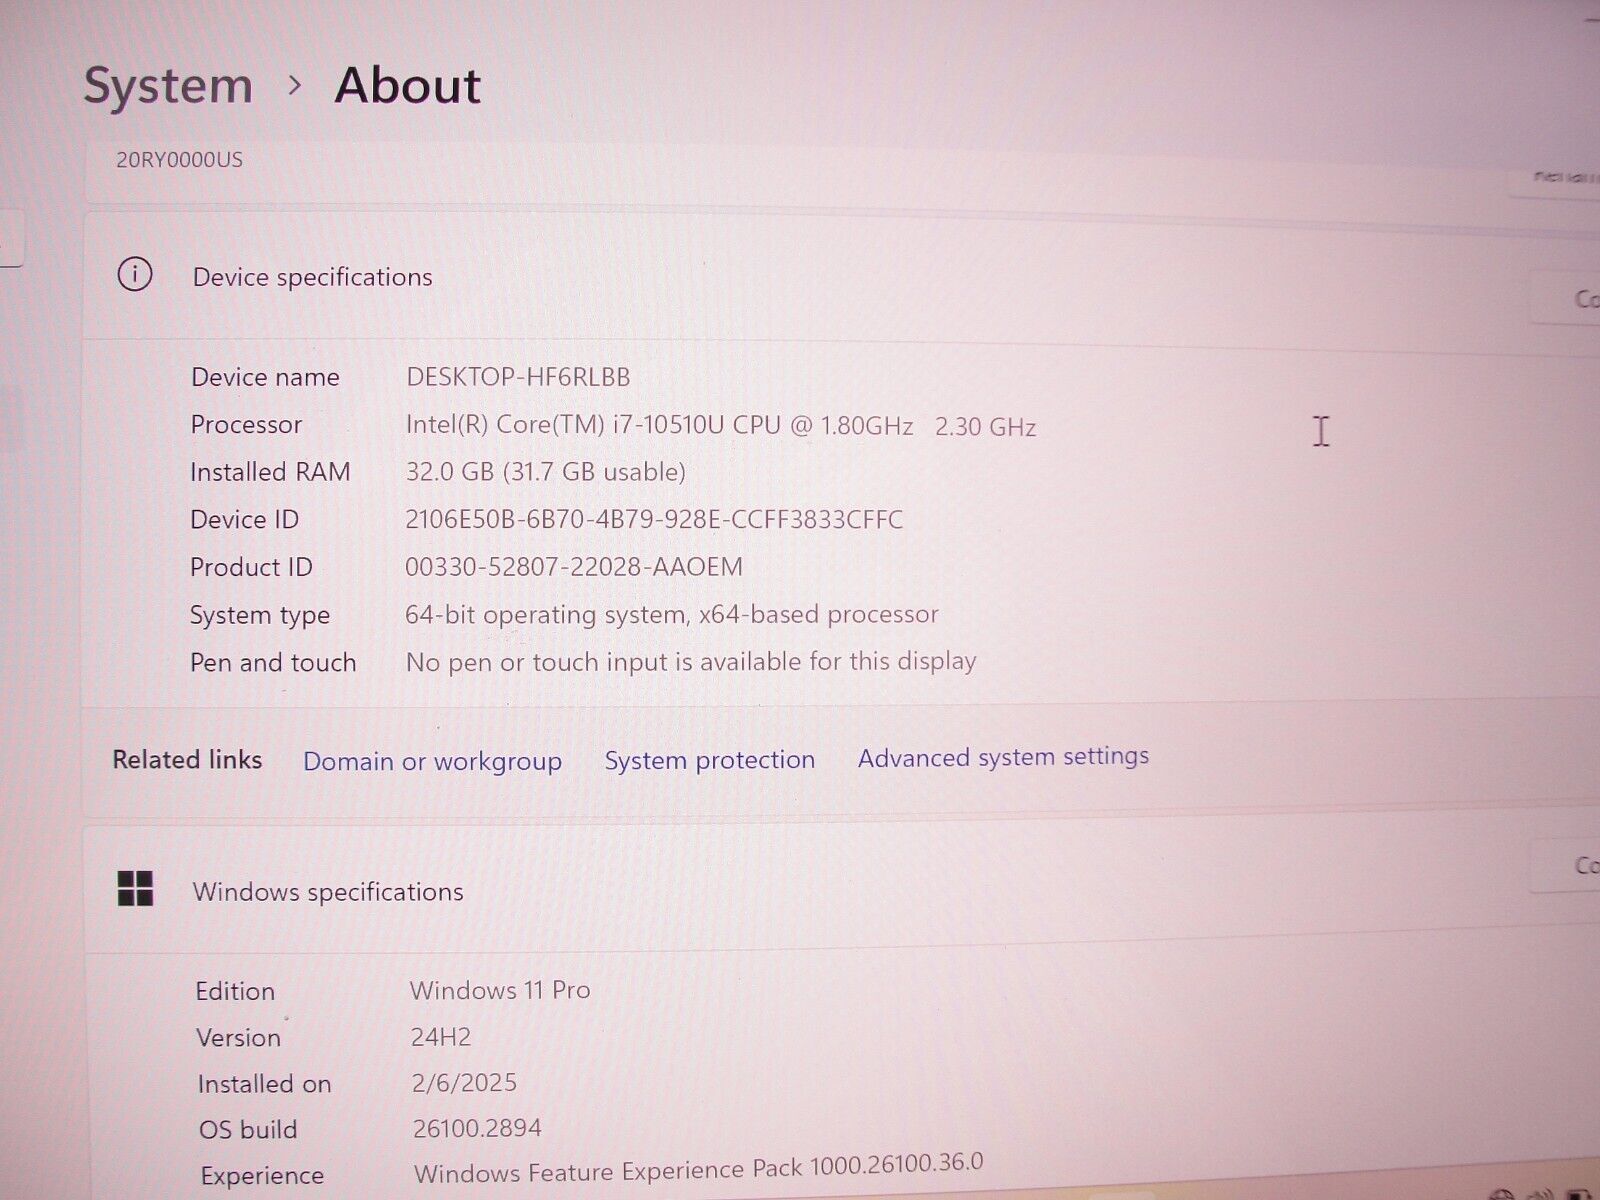Click the About page heading
The width and height of the screenshot is (1600, 1200).
(x=408, y=86)
